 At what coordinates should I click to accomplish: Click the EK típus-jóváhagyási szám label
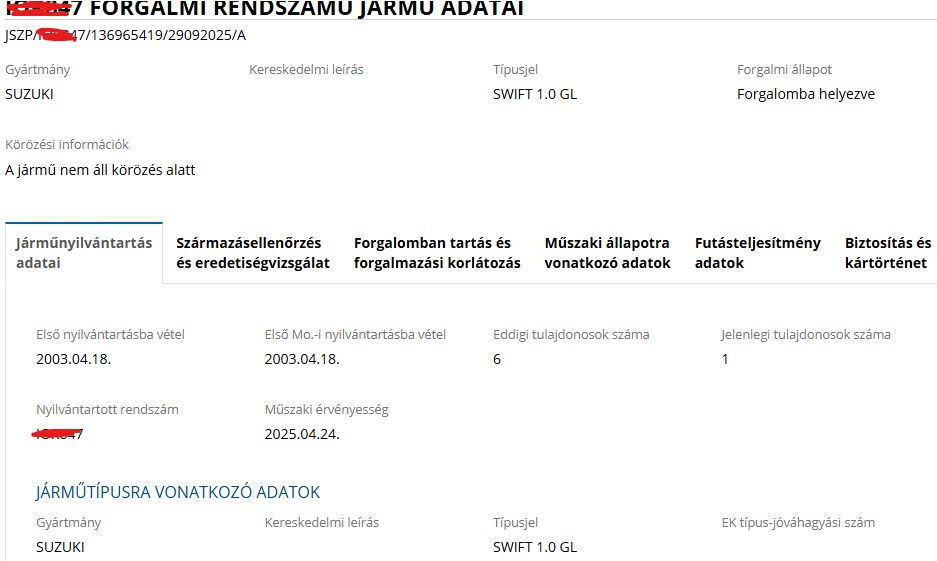coord(798,522)
